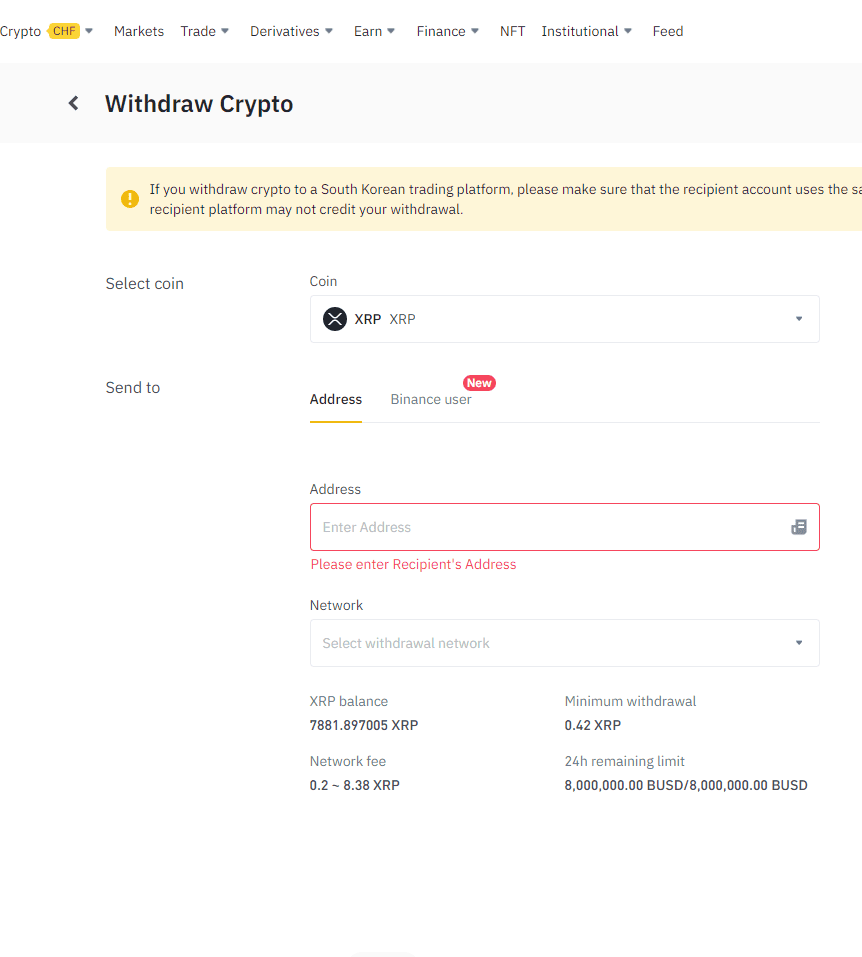Click the XRP coin logo icon
This screenshot has height=957, width=862.
[x=334, y=319]
